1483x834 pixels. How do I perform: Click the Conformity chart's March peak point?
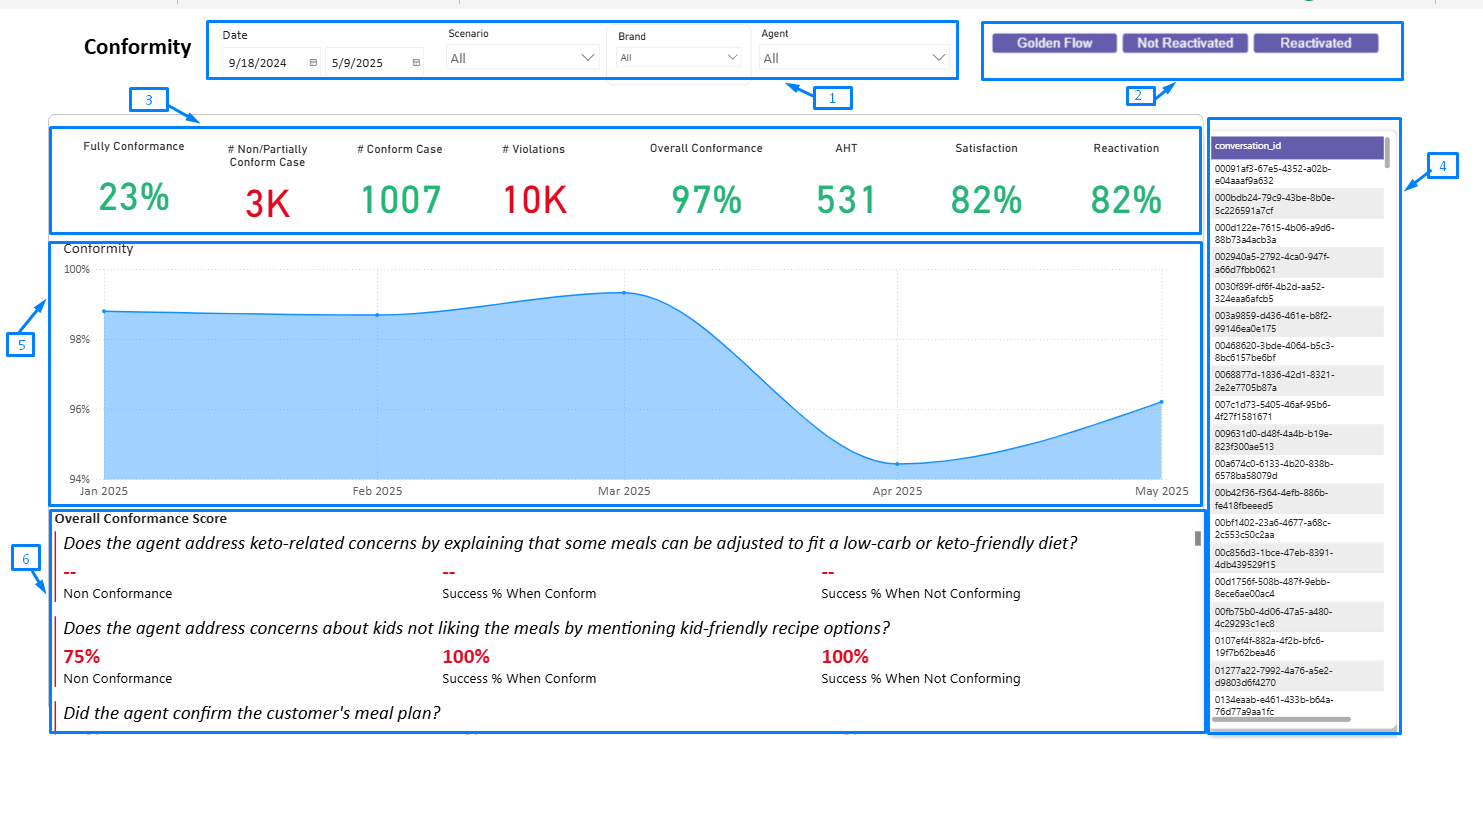pyautogui.click(x=624, y=293)
